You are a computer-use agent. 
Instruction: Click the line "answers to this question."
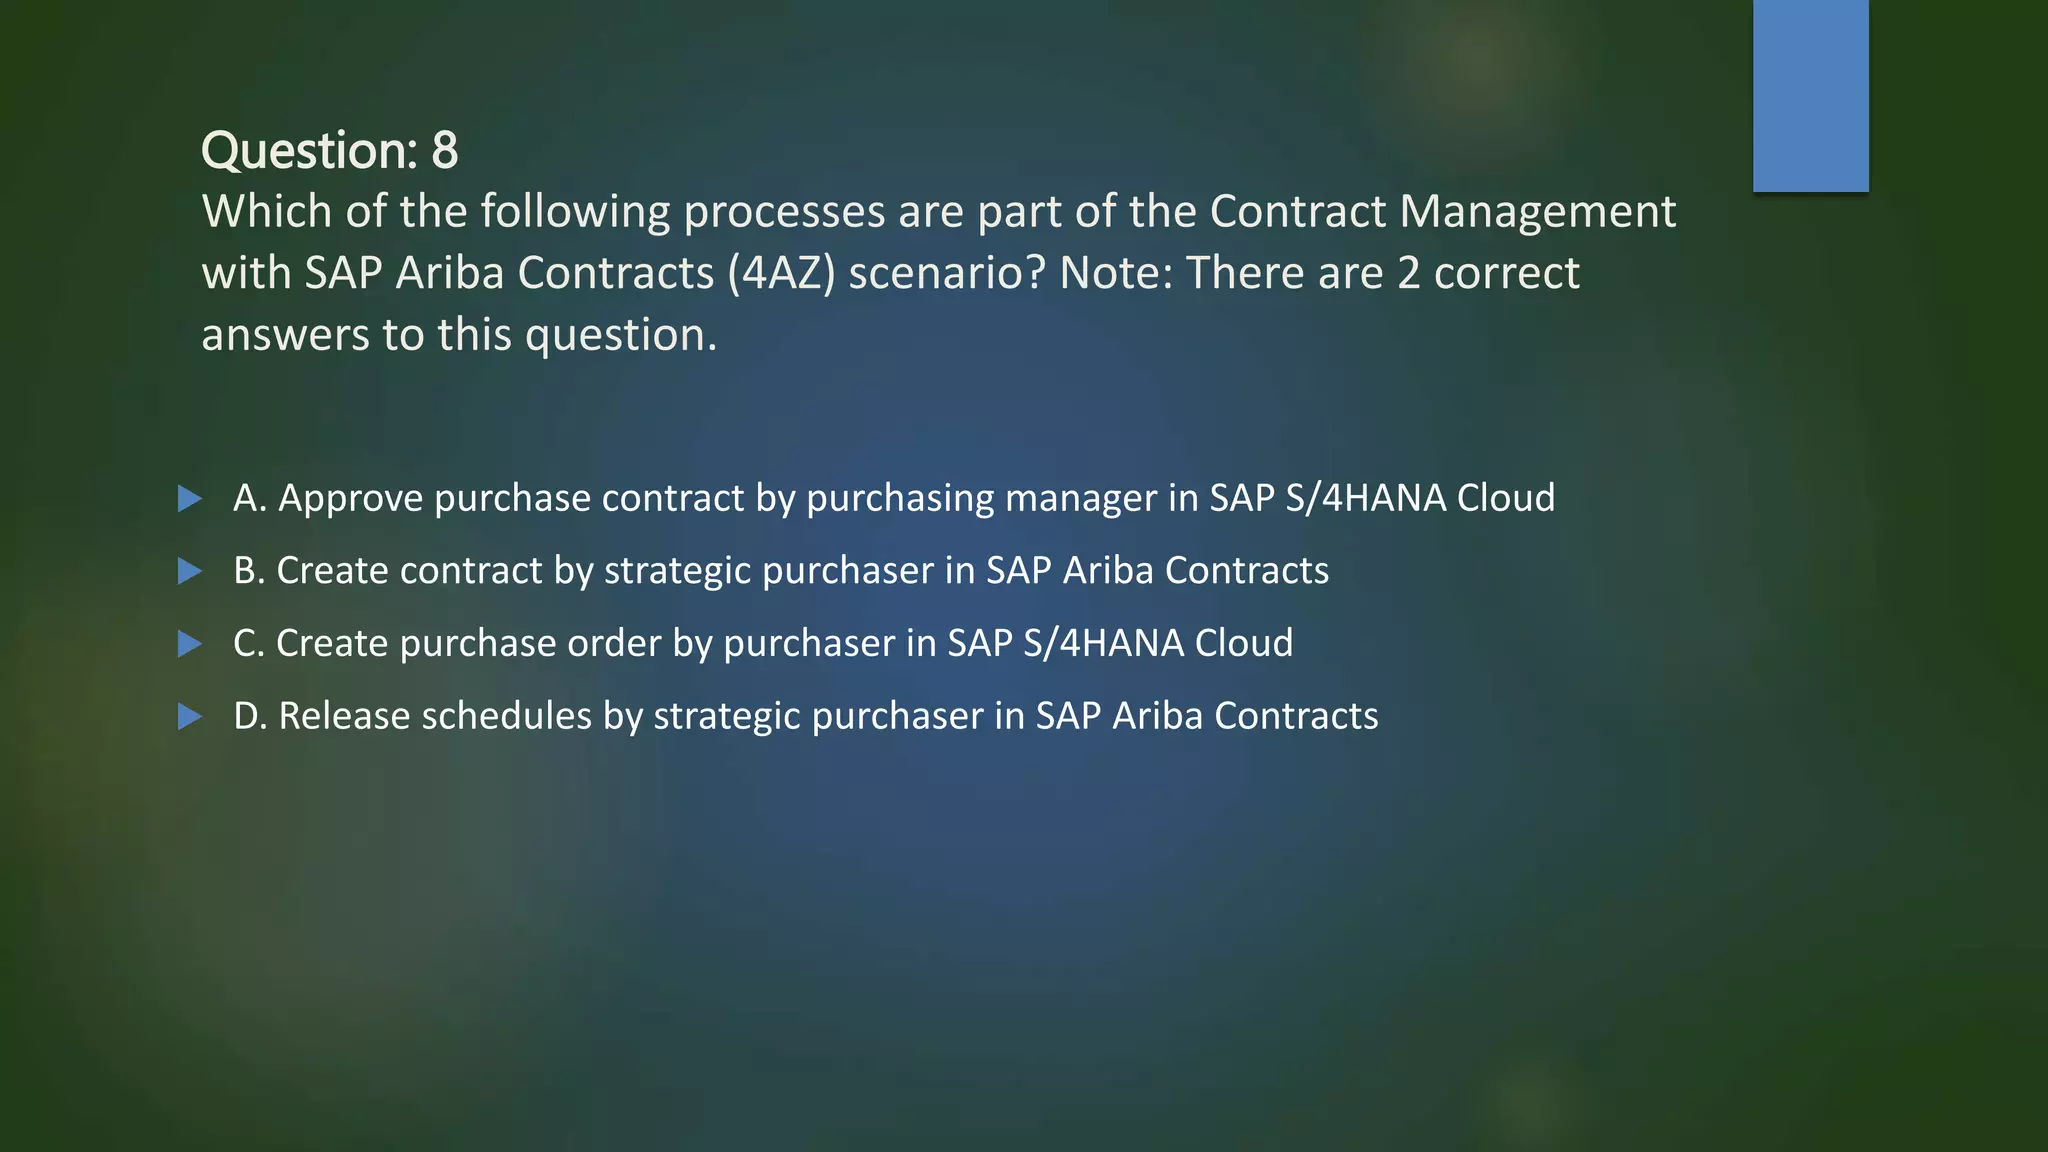click(x=459, y=335)
